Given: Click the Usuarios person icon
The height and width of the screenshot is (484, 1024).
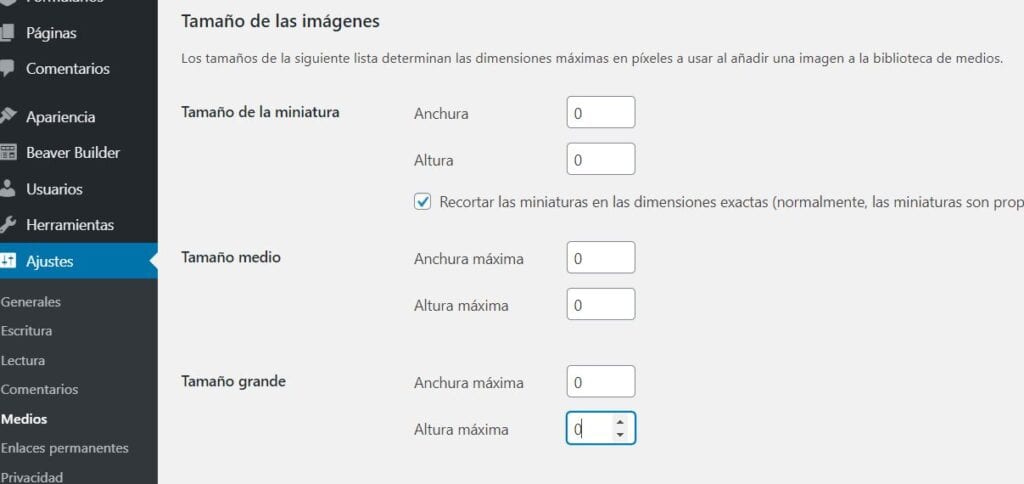Looking at the screenshot, I should [x=7, y=189].
